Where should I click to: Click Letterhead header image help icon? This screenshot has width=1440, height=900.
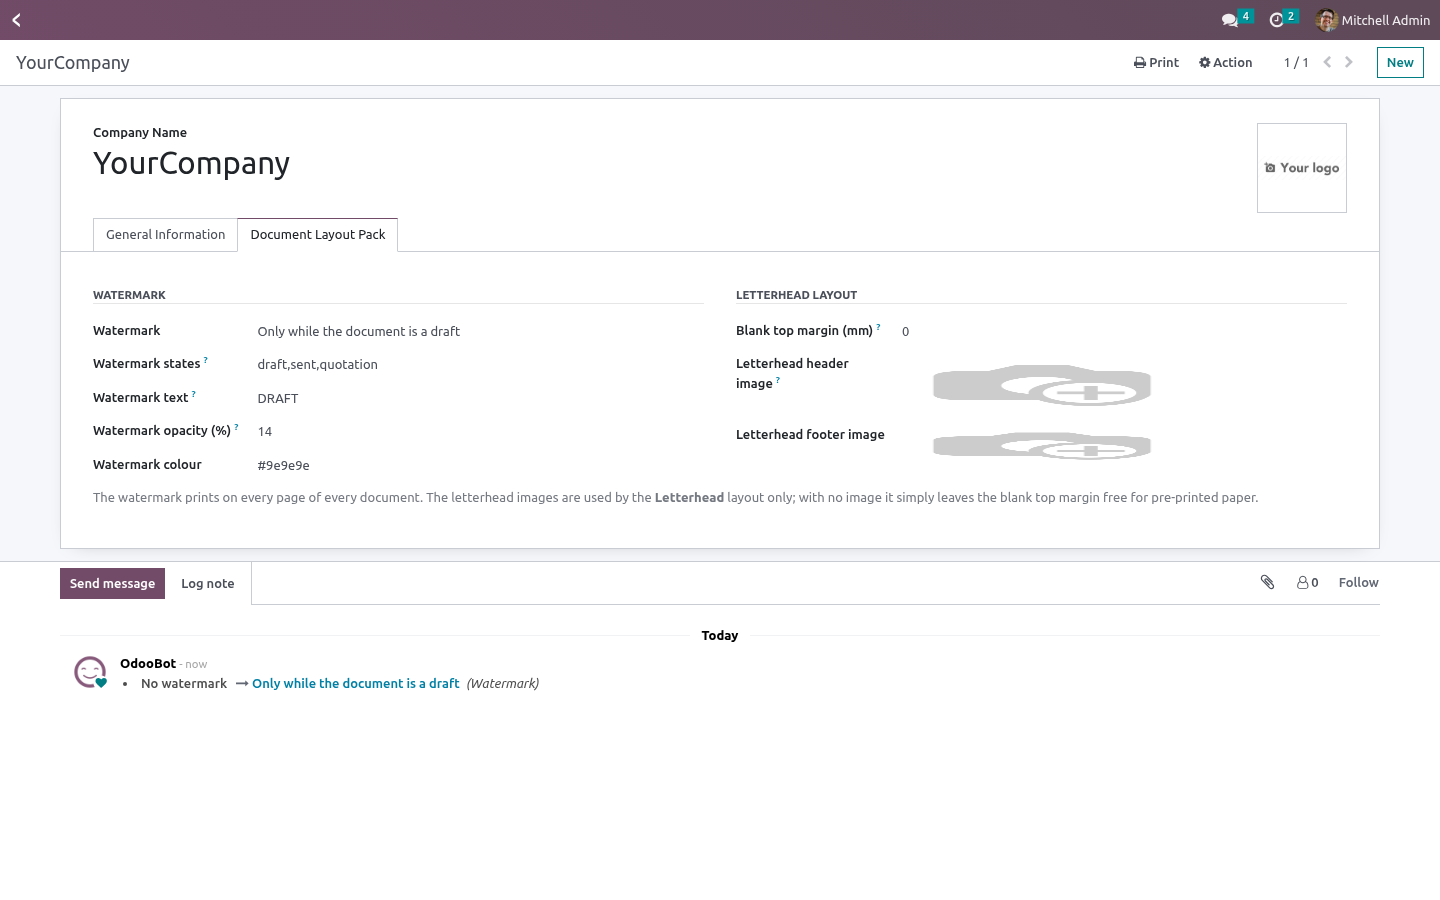(777, 380)
